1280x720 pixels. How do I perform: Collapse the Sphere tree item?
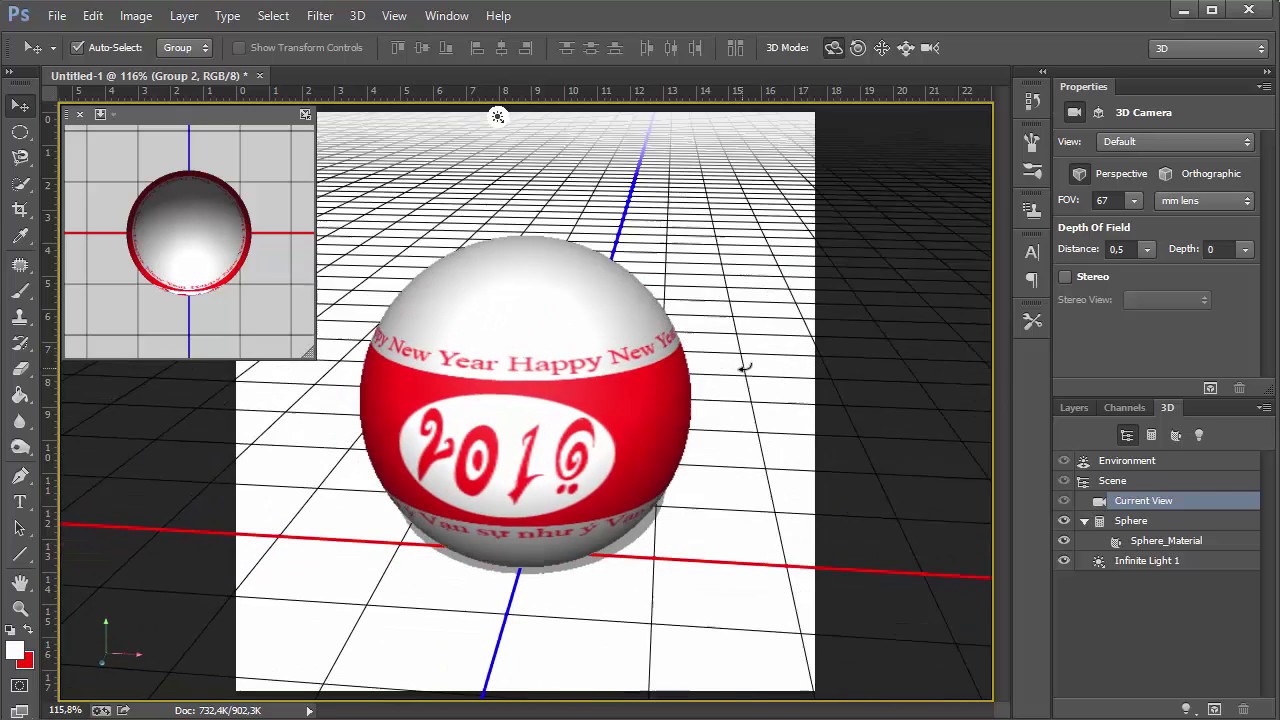pyautogui.click(x=1084, y=521)
